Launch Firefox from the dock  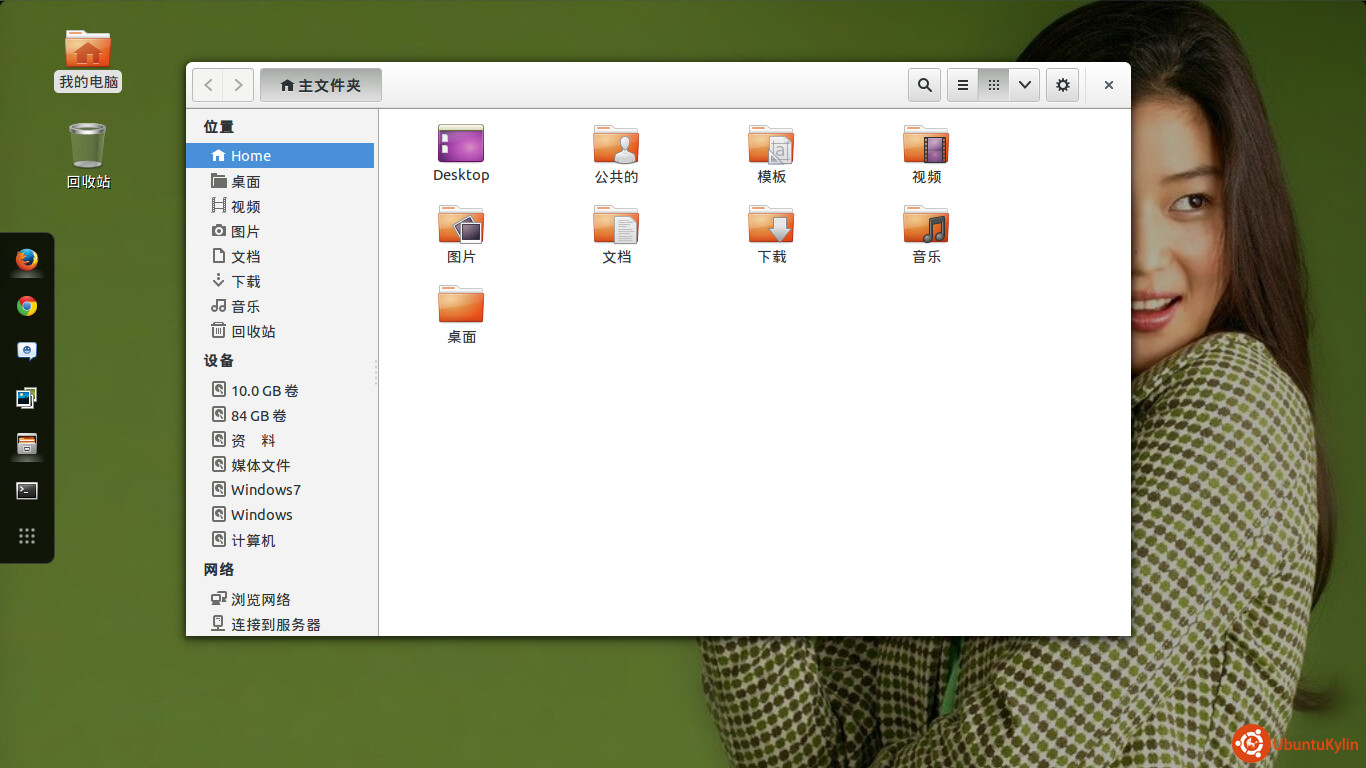[27, 260]
